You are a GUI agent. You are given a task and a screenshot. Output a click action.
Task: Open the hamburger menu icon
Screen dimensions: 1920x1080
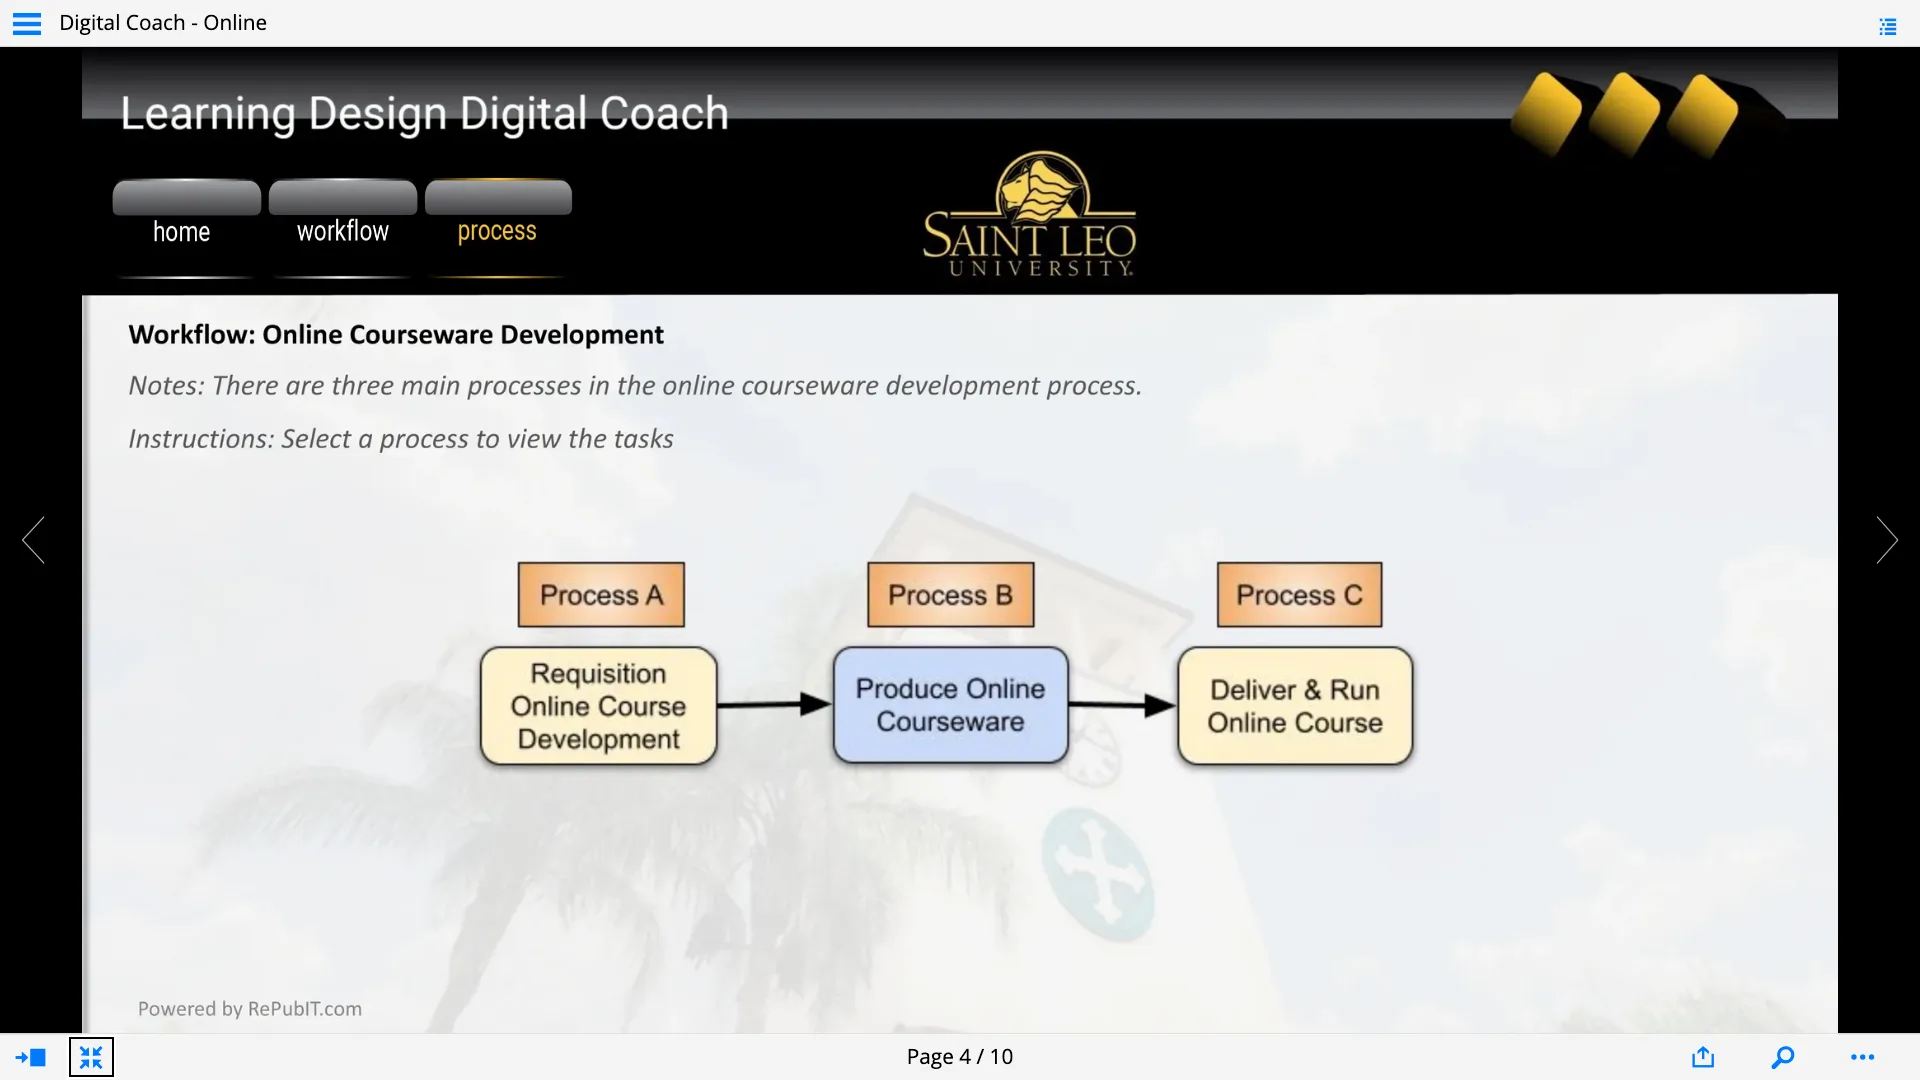(x=27, y=23)
